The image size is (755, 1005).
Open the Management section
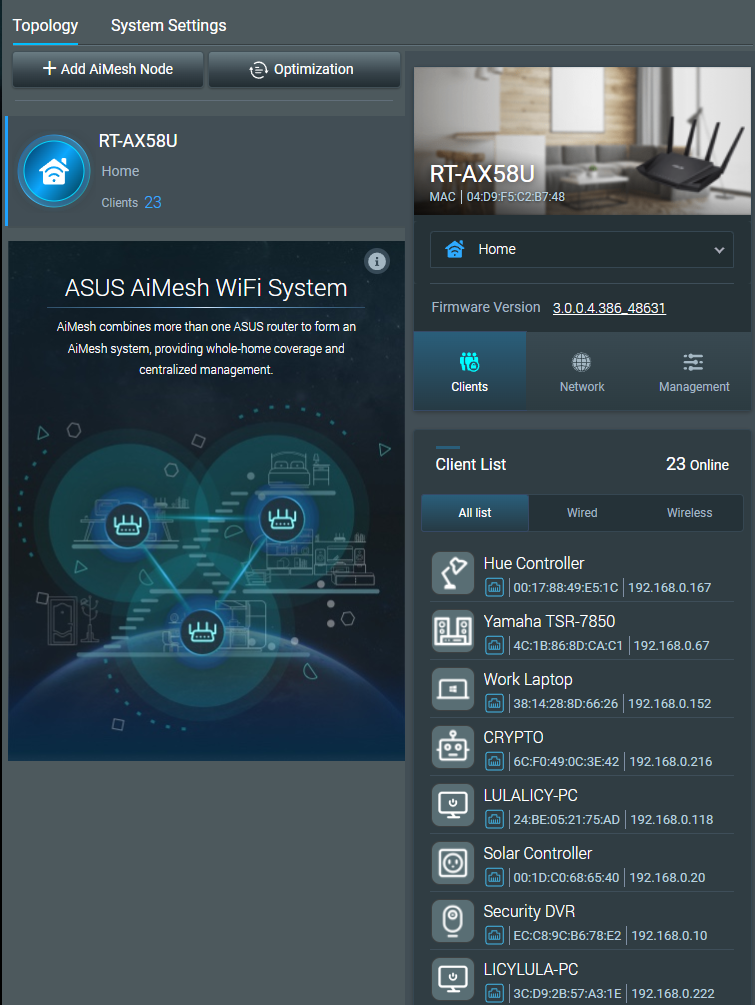pos(694,371)
